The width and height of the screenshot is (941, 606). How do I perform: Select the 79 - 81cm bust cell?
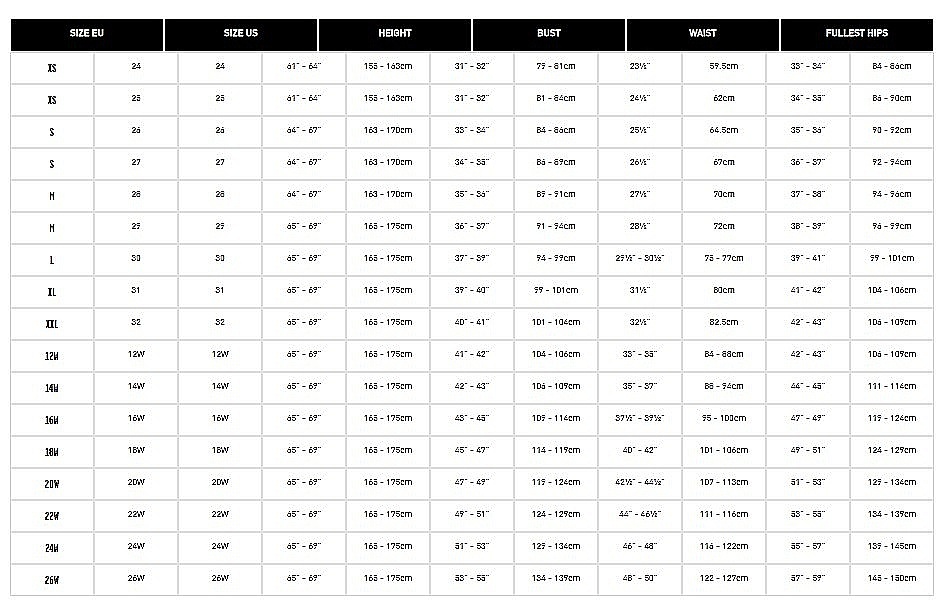(556, 67)
